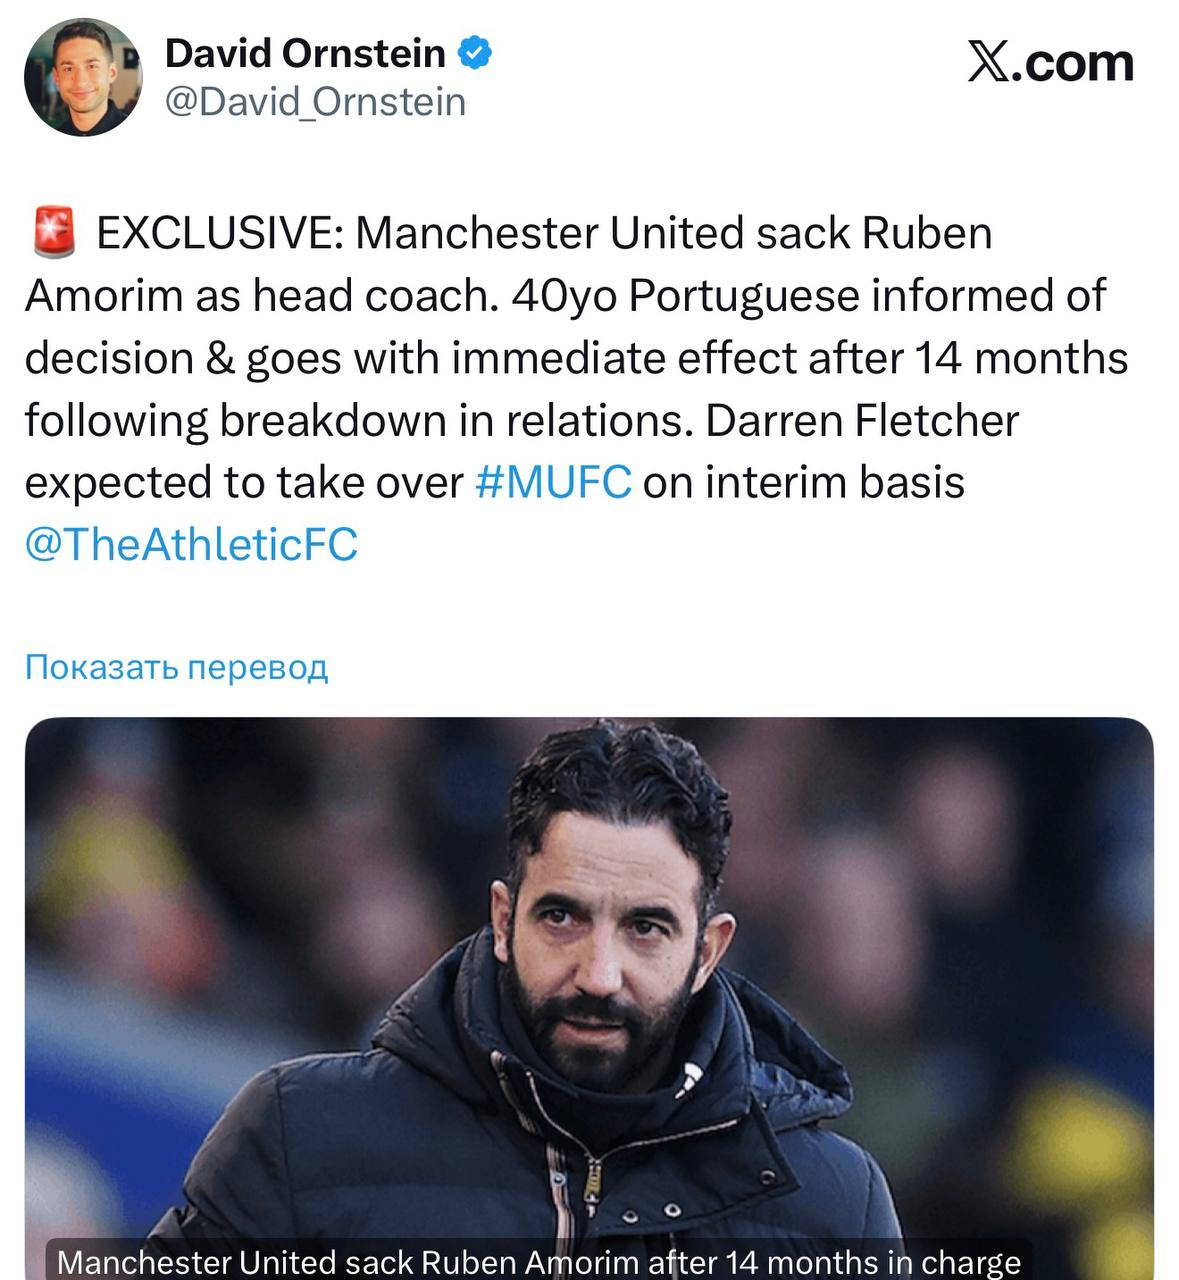Click expected to take over text
Screen dimensions: 1179x1280
(243, 483)
